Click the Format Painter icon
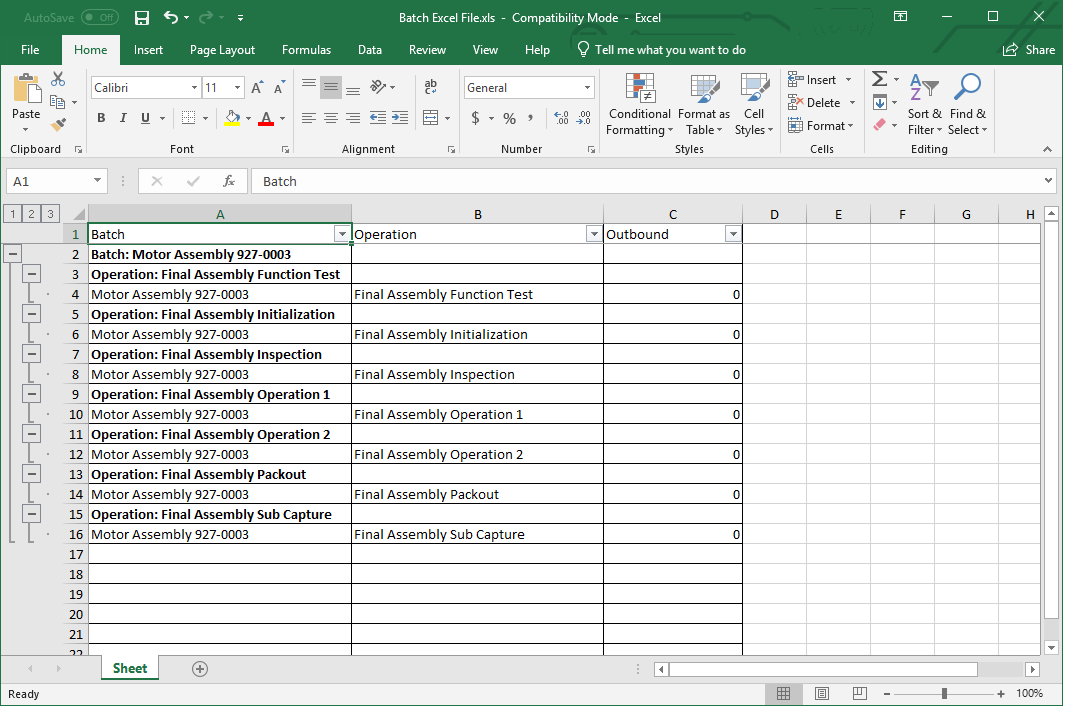 58,122
